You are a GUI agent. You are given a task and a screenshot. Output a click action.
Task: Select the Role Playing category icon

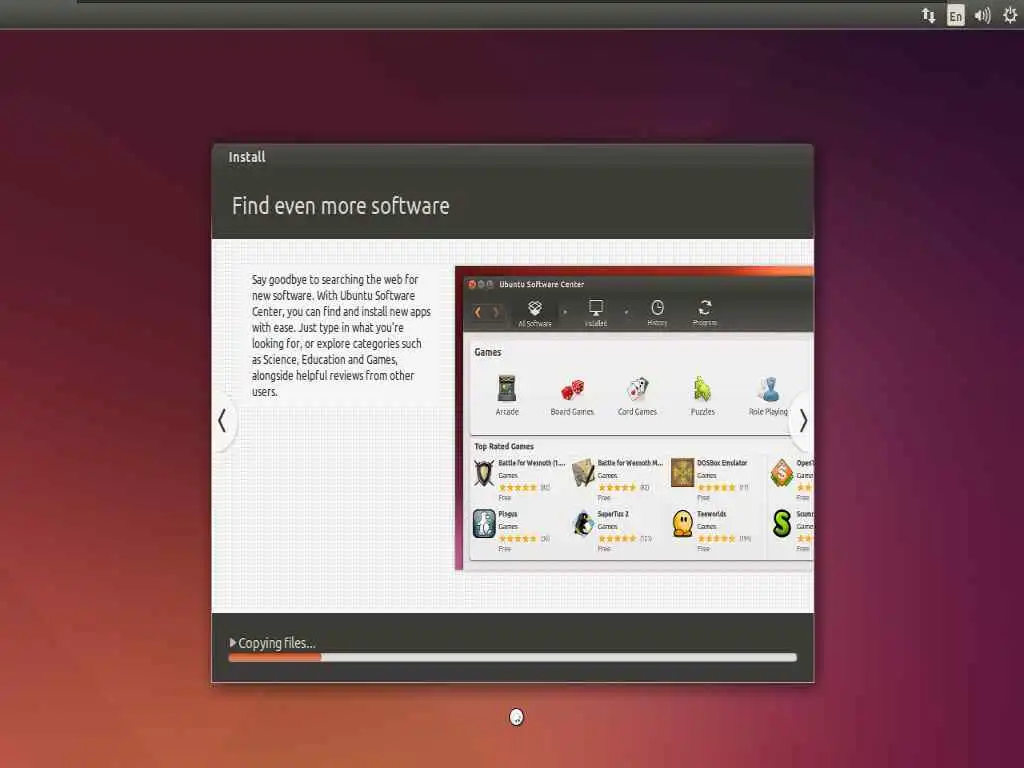pyautogui.click(x=769, y=390)
